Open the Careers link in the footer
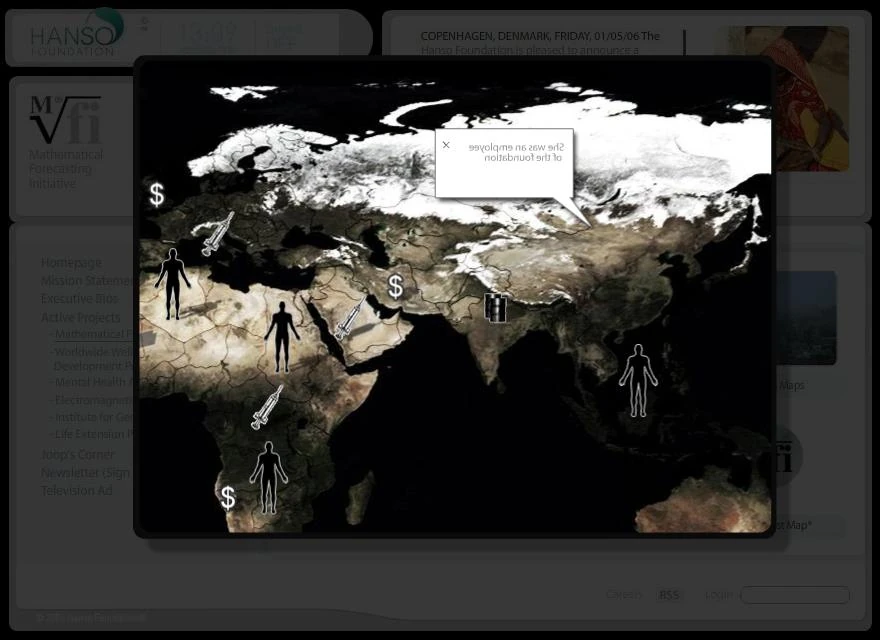 tap(624, 594)
